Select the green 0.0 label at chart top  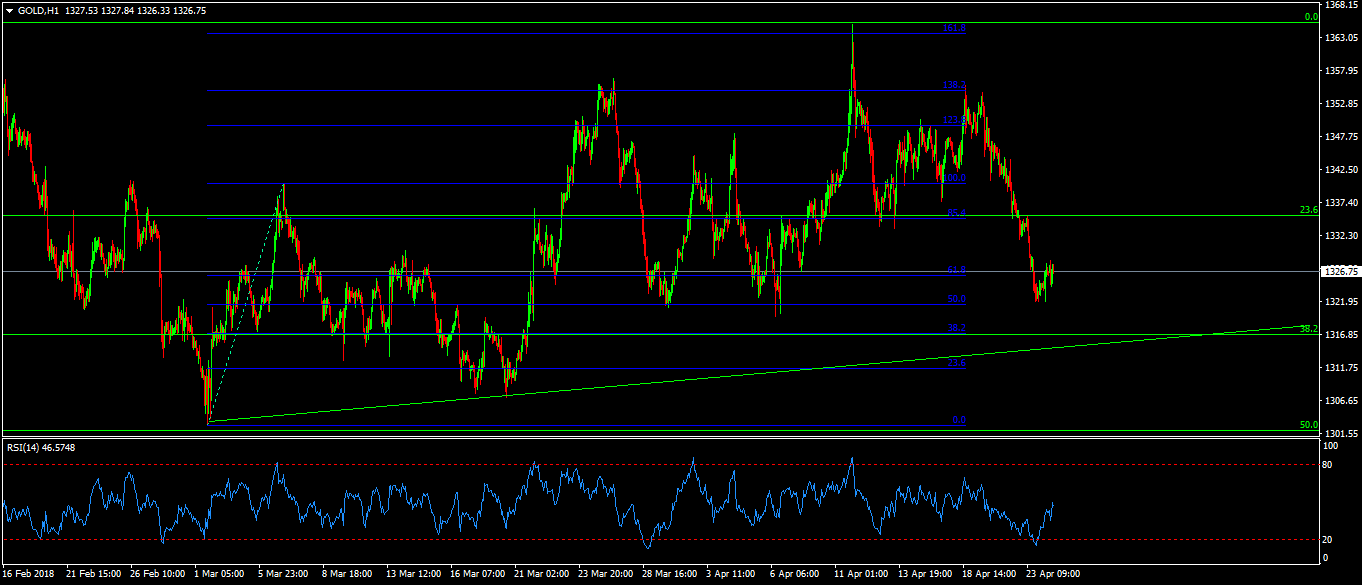(x=1311, y=17)
